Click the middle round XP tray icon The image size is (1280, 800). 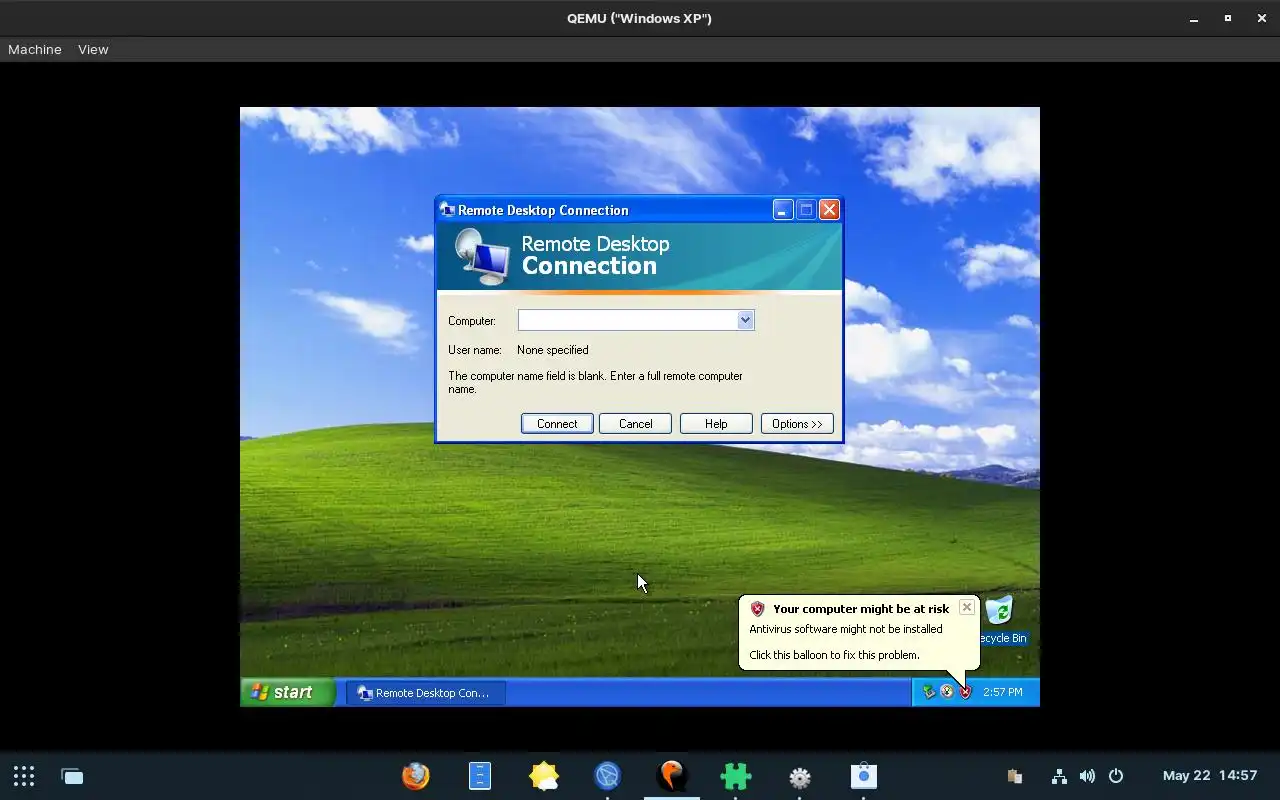[947, 692]
